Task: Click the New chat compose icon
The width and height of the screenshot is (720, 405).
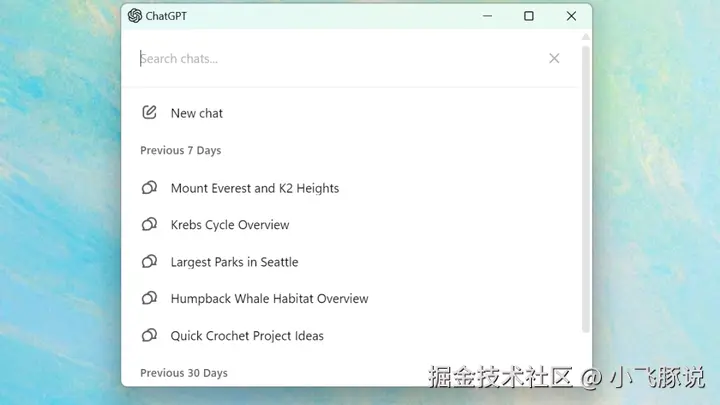Action: tap(149, 112)
